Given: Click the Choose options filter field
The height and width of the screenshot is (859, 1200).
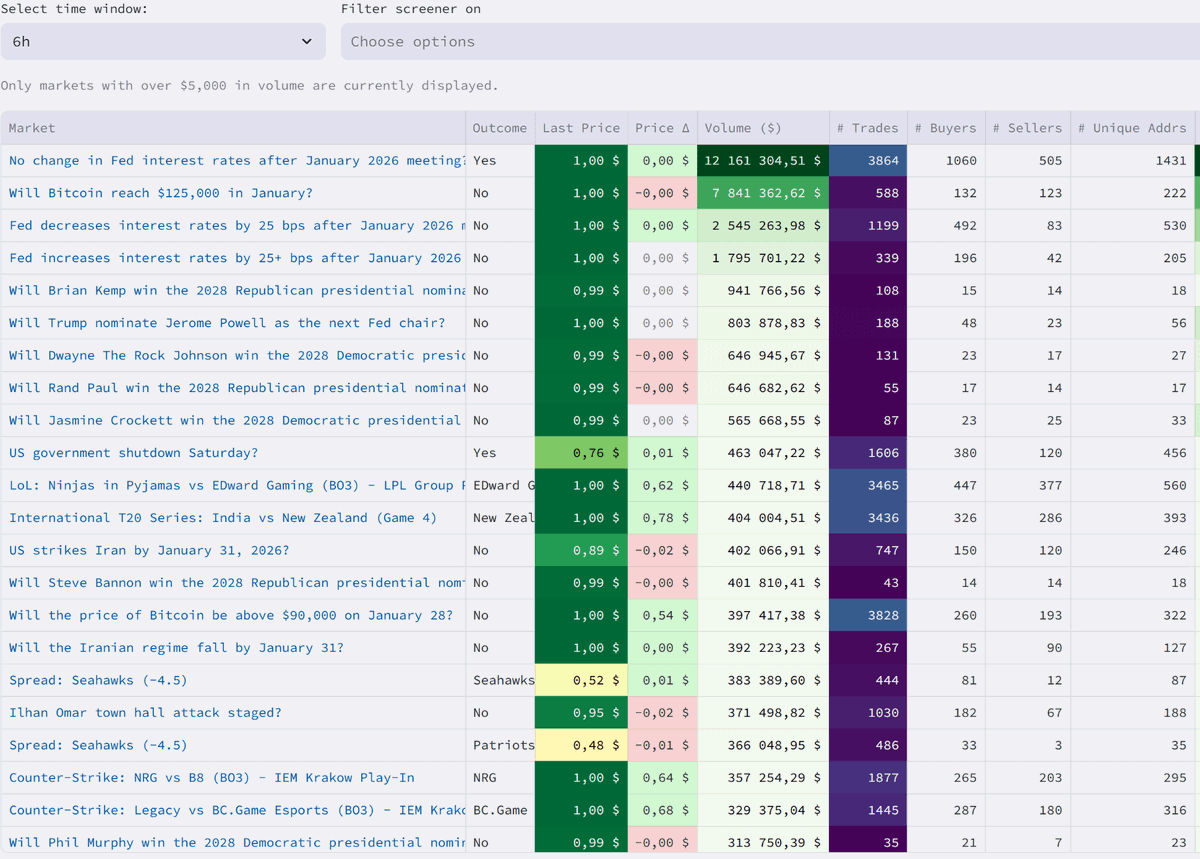Looking at the screenshot, I should [770, 42].
